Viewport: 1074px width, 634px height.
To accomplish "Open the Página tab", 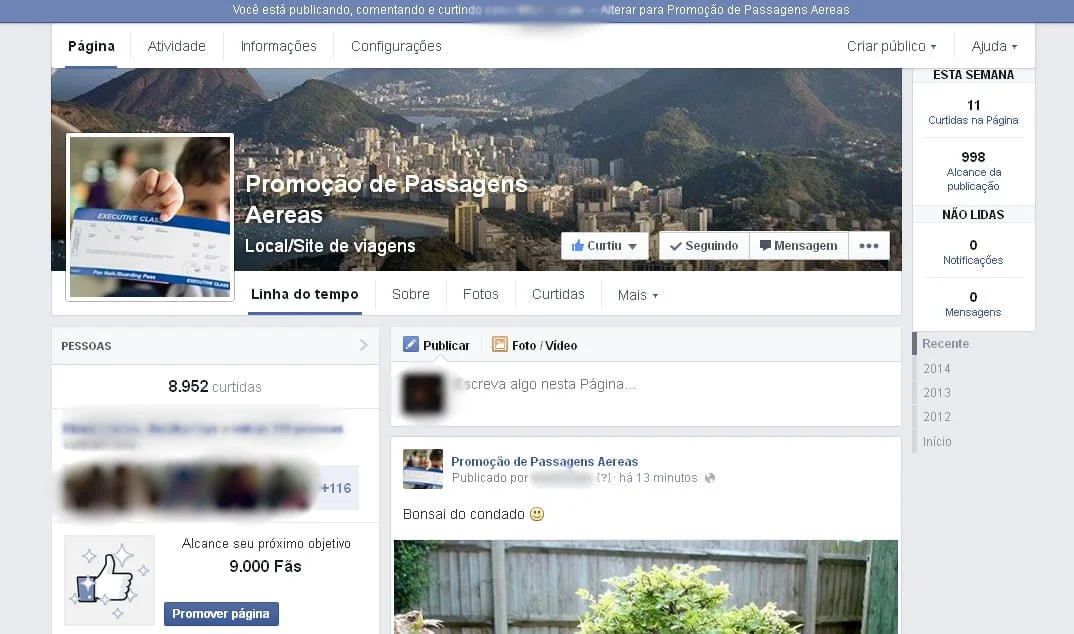I will (91, 46).
